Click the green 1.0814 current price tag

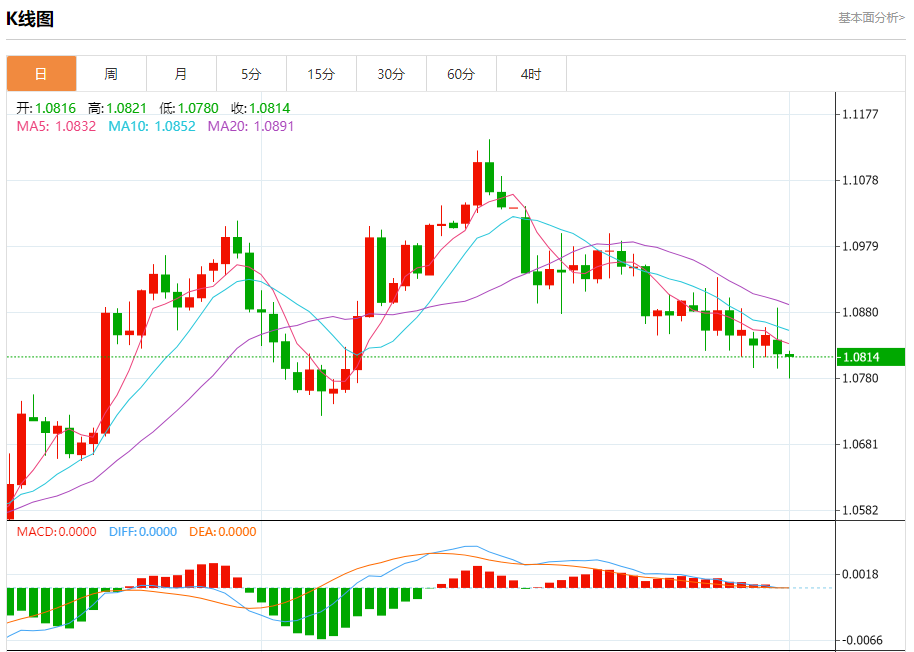point(871,357)
